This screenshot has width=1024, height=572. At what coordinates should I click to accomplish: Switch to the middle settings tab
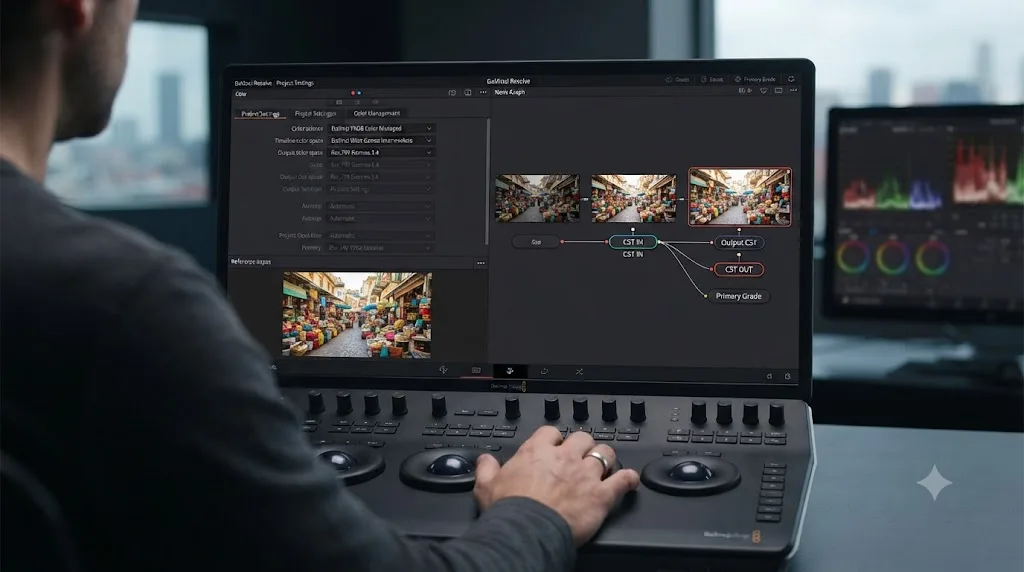315,114
